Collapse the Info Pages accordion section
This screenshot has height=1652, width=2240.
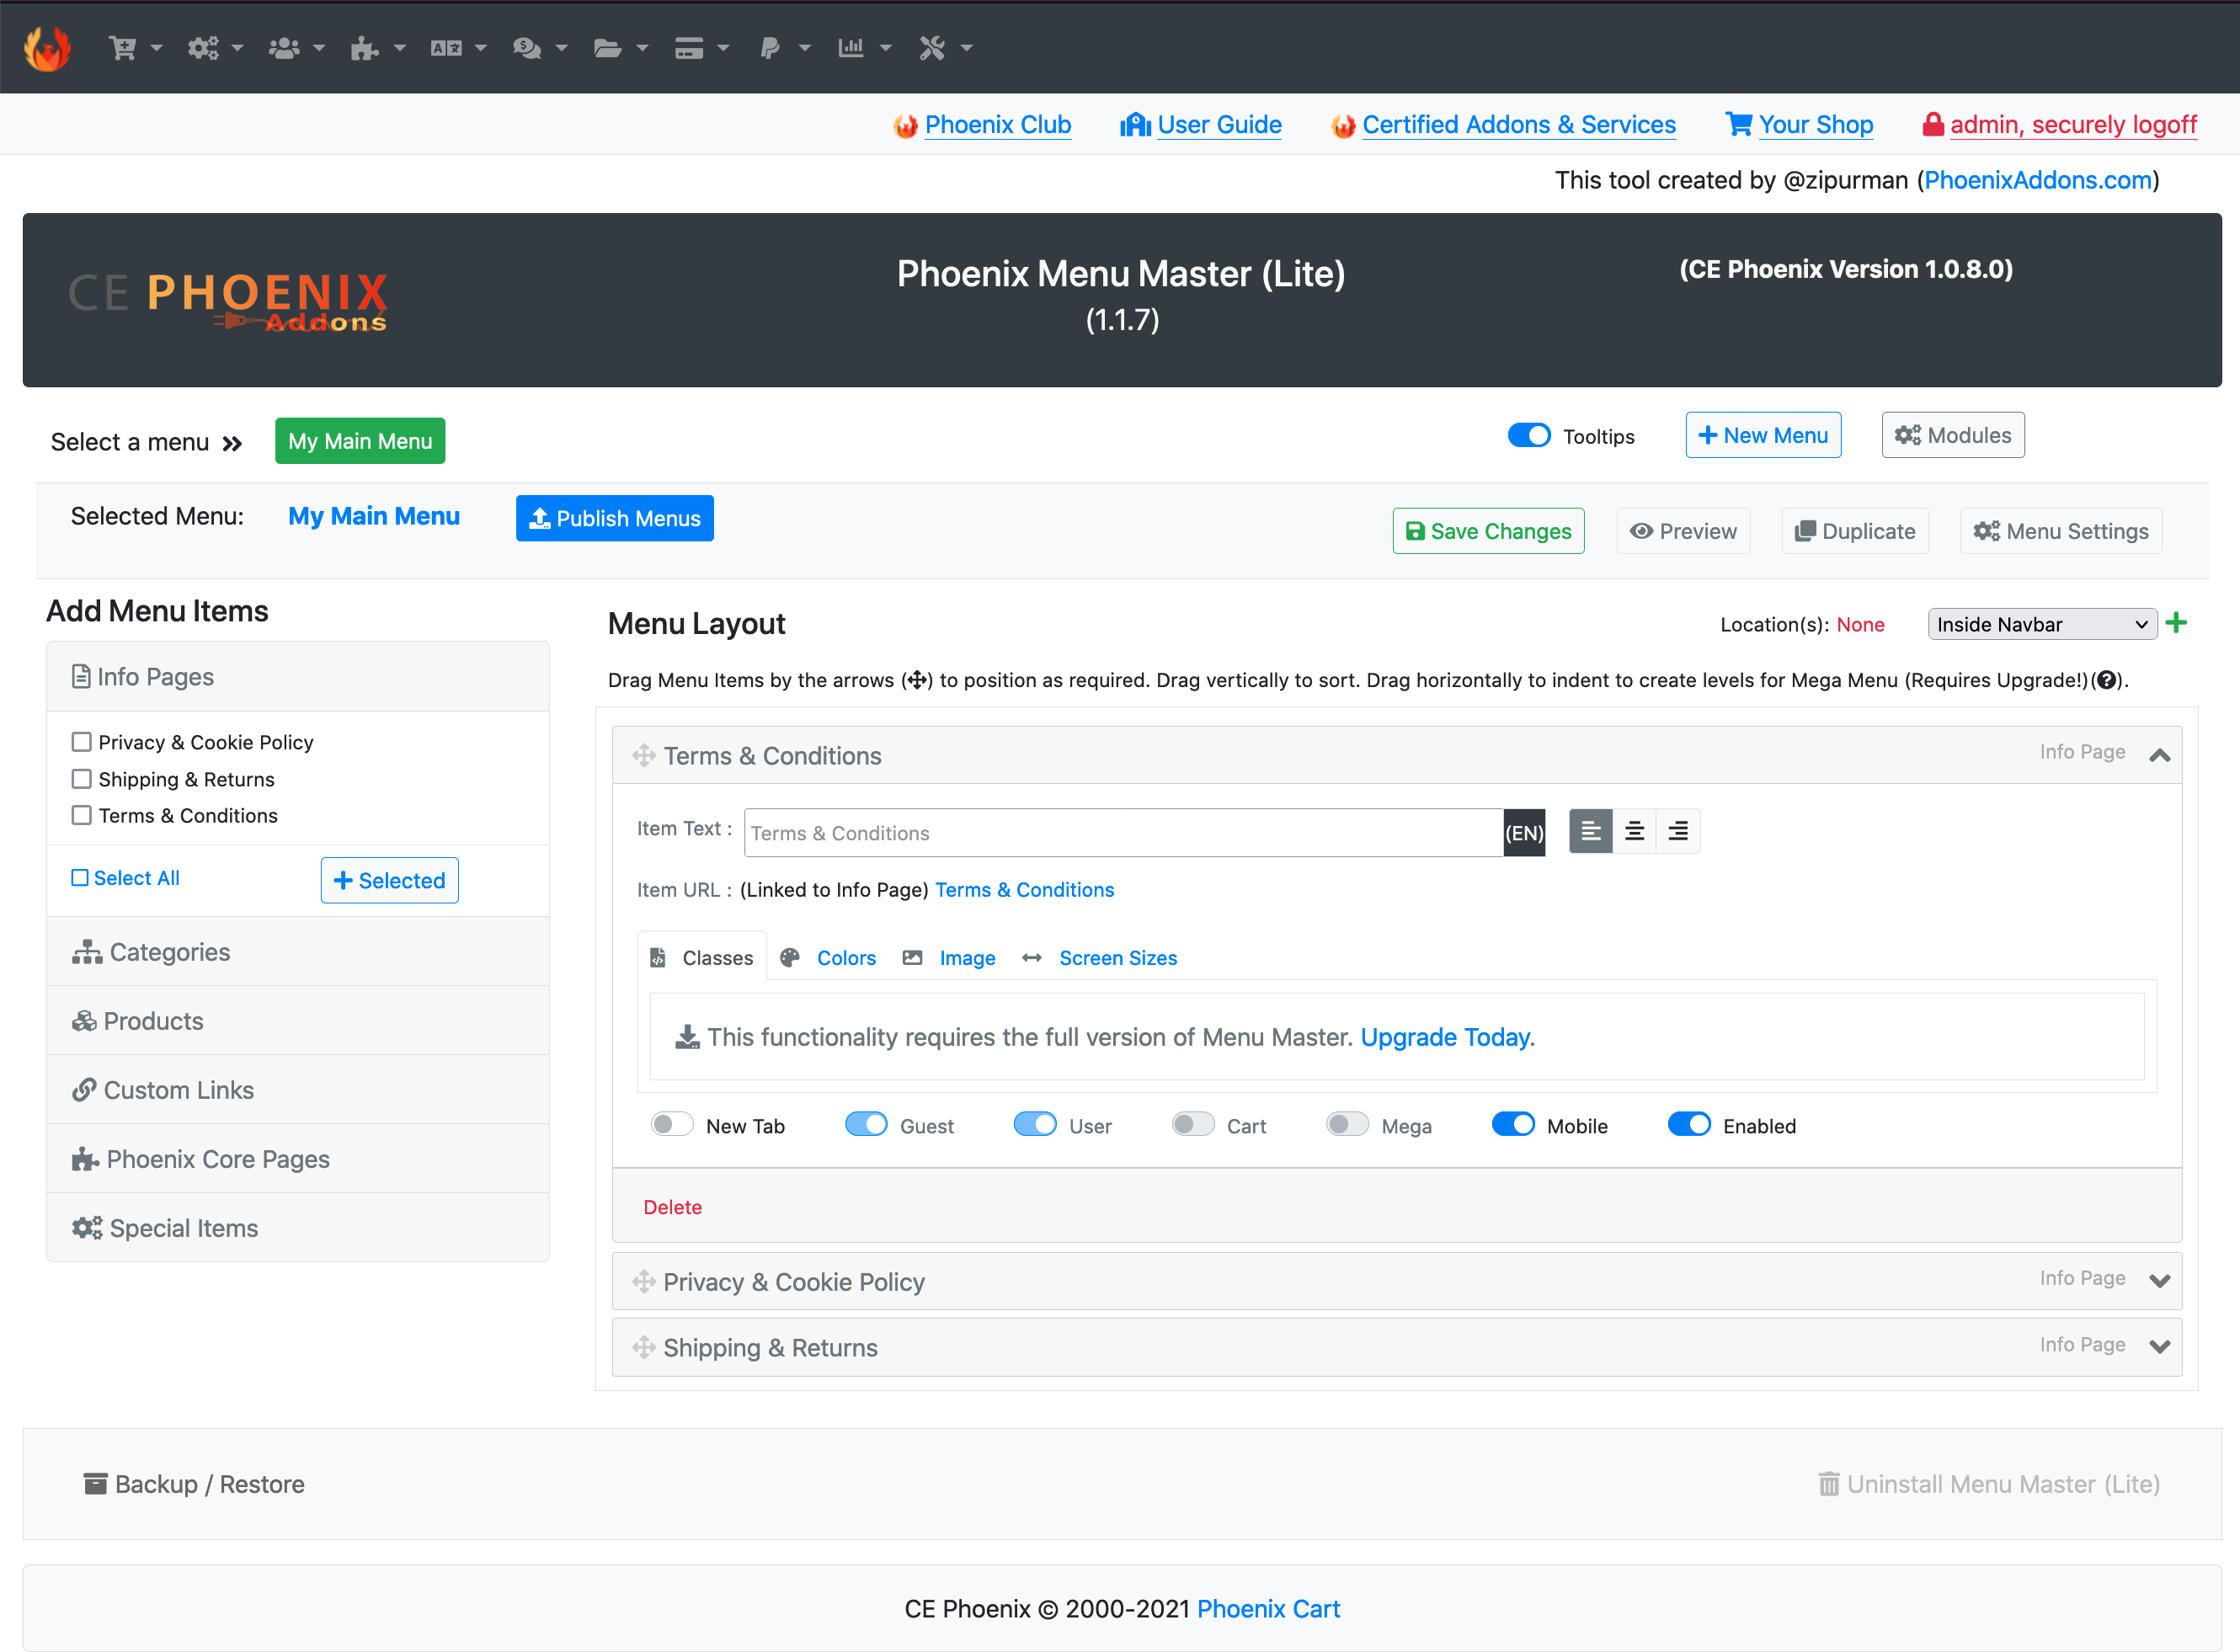(x=298, y=677)
